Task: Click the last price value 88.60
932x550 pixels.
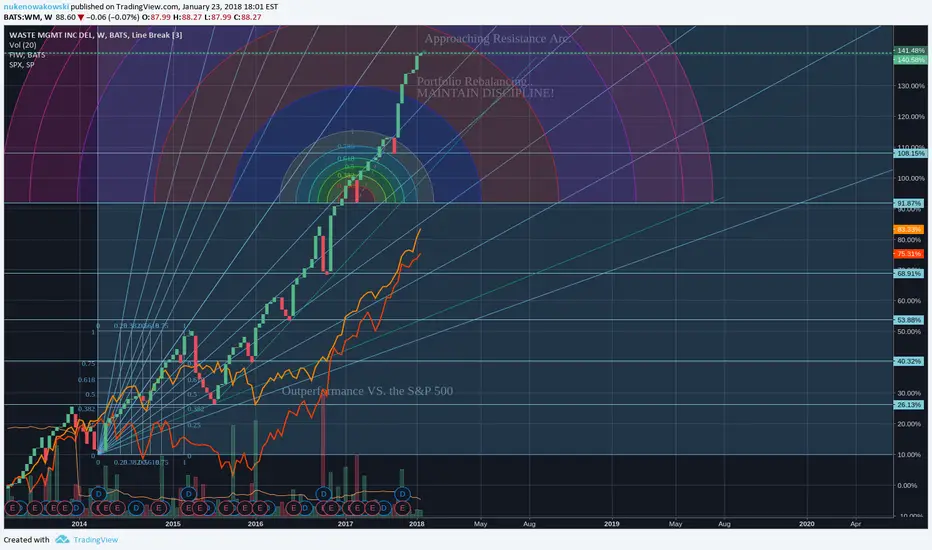Action: 65,17
